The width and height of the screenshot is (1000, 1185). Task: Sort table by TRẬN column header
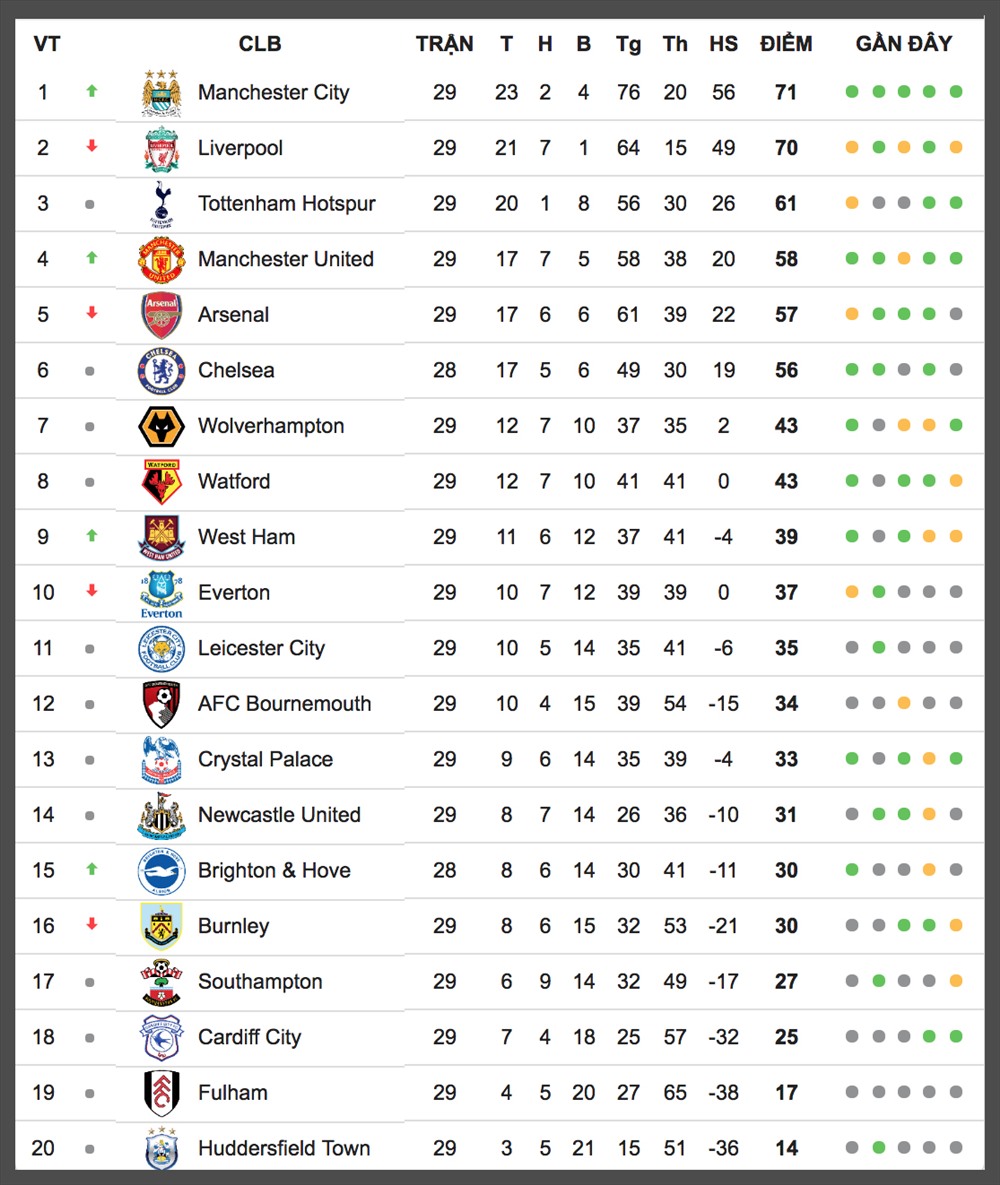pos(444,44)
